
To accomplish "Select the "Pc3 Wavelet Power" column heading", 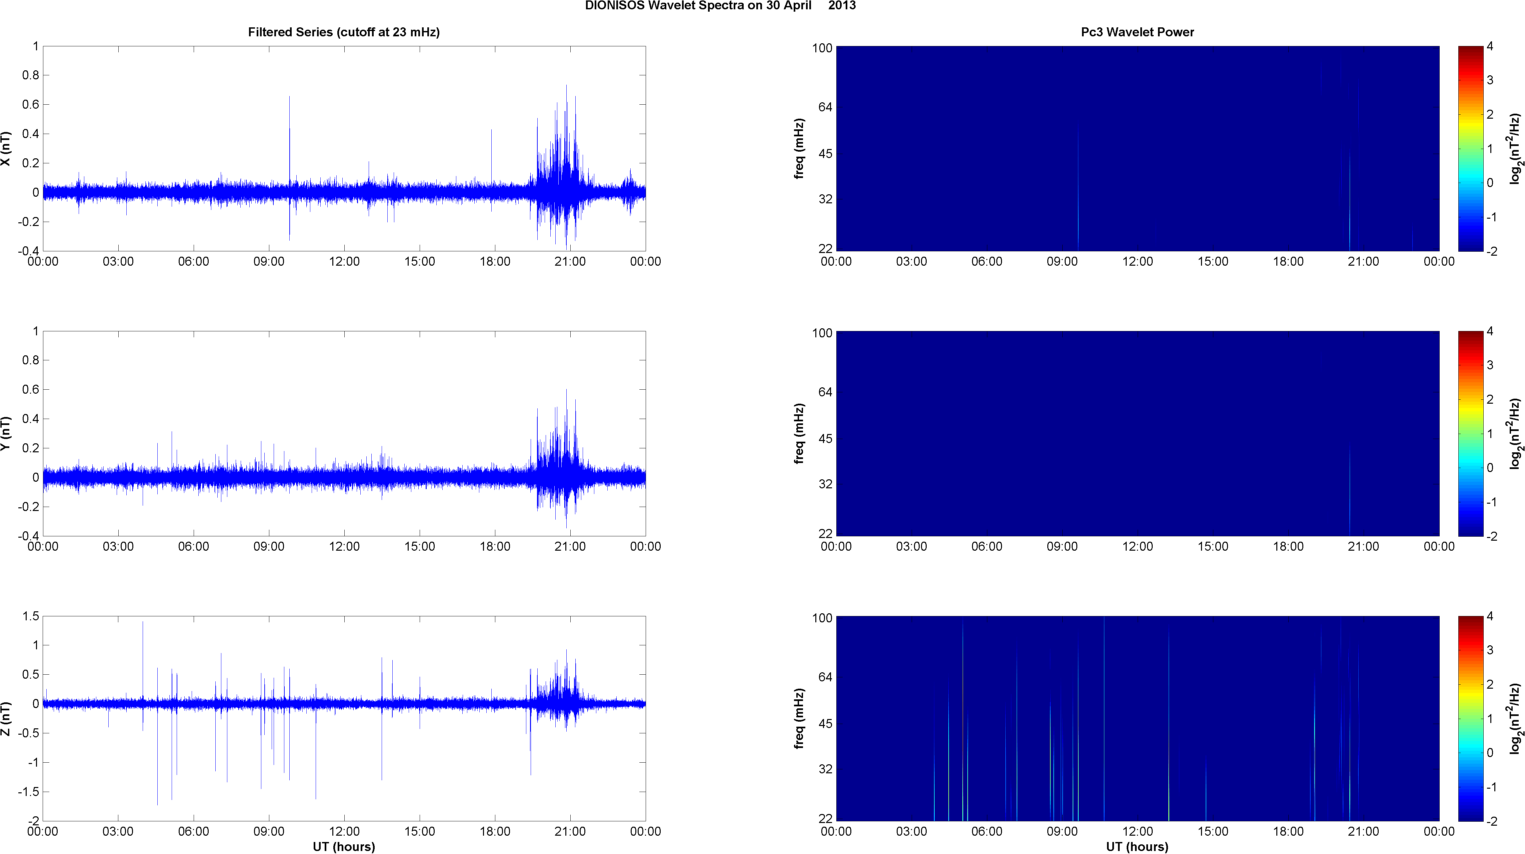I will pyautogui.click(x=1137, y=32).
